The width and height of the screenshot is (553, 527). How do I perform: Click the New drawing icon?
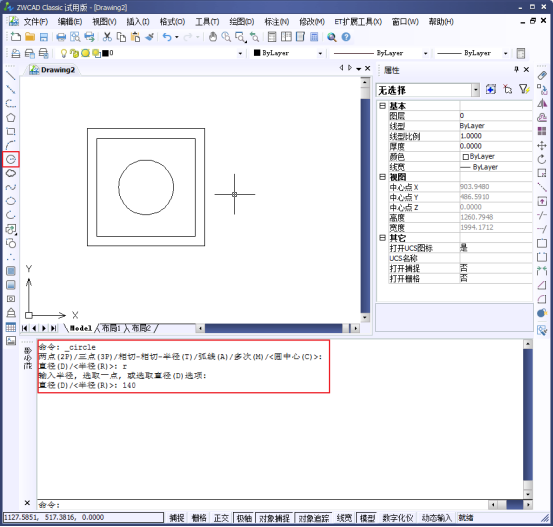tap(16, 37)
